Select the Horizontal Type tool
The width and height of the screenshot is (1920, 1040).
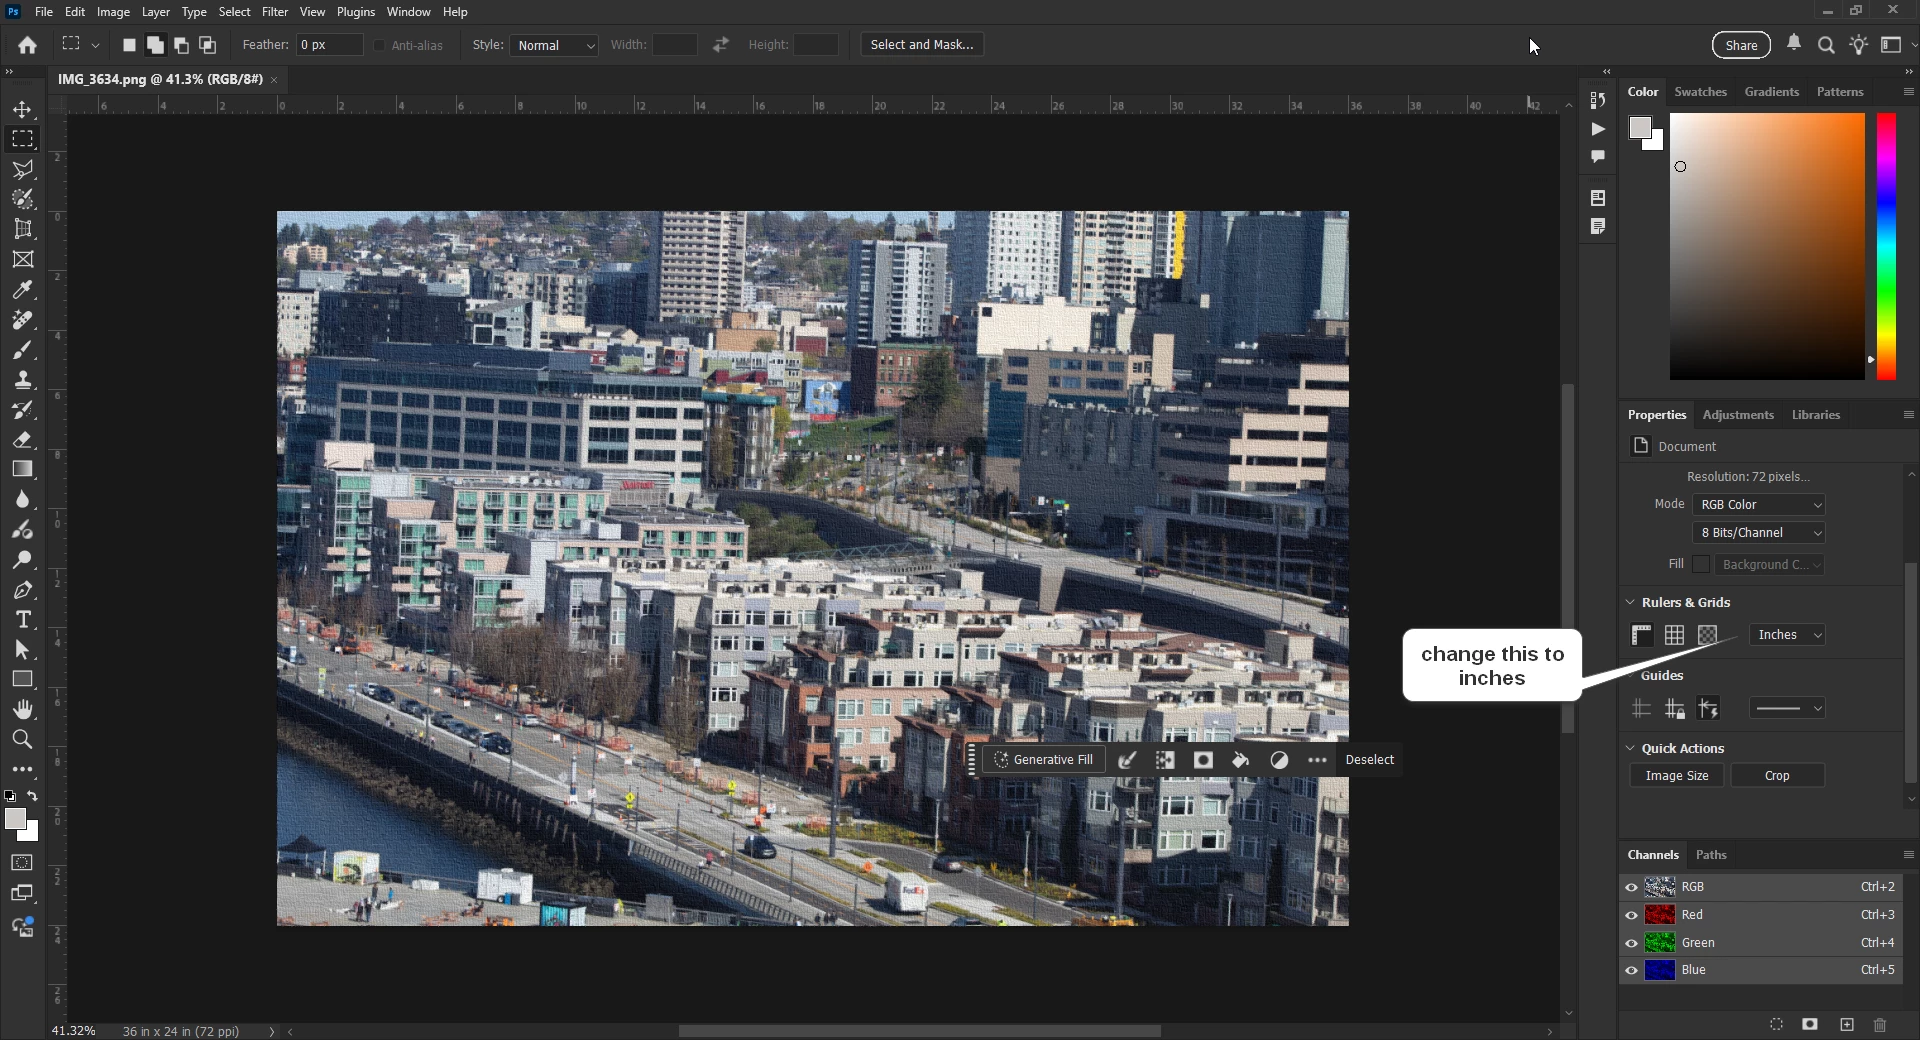pos(22,620)
